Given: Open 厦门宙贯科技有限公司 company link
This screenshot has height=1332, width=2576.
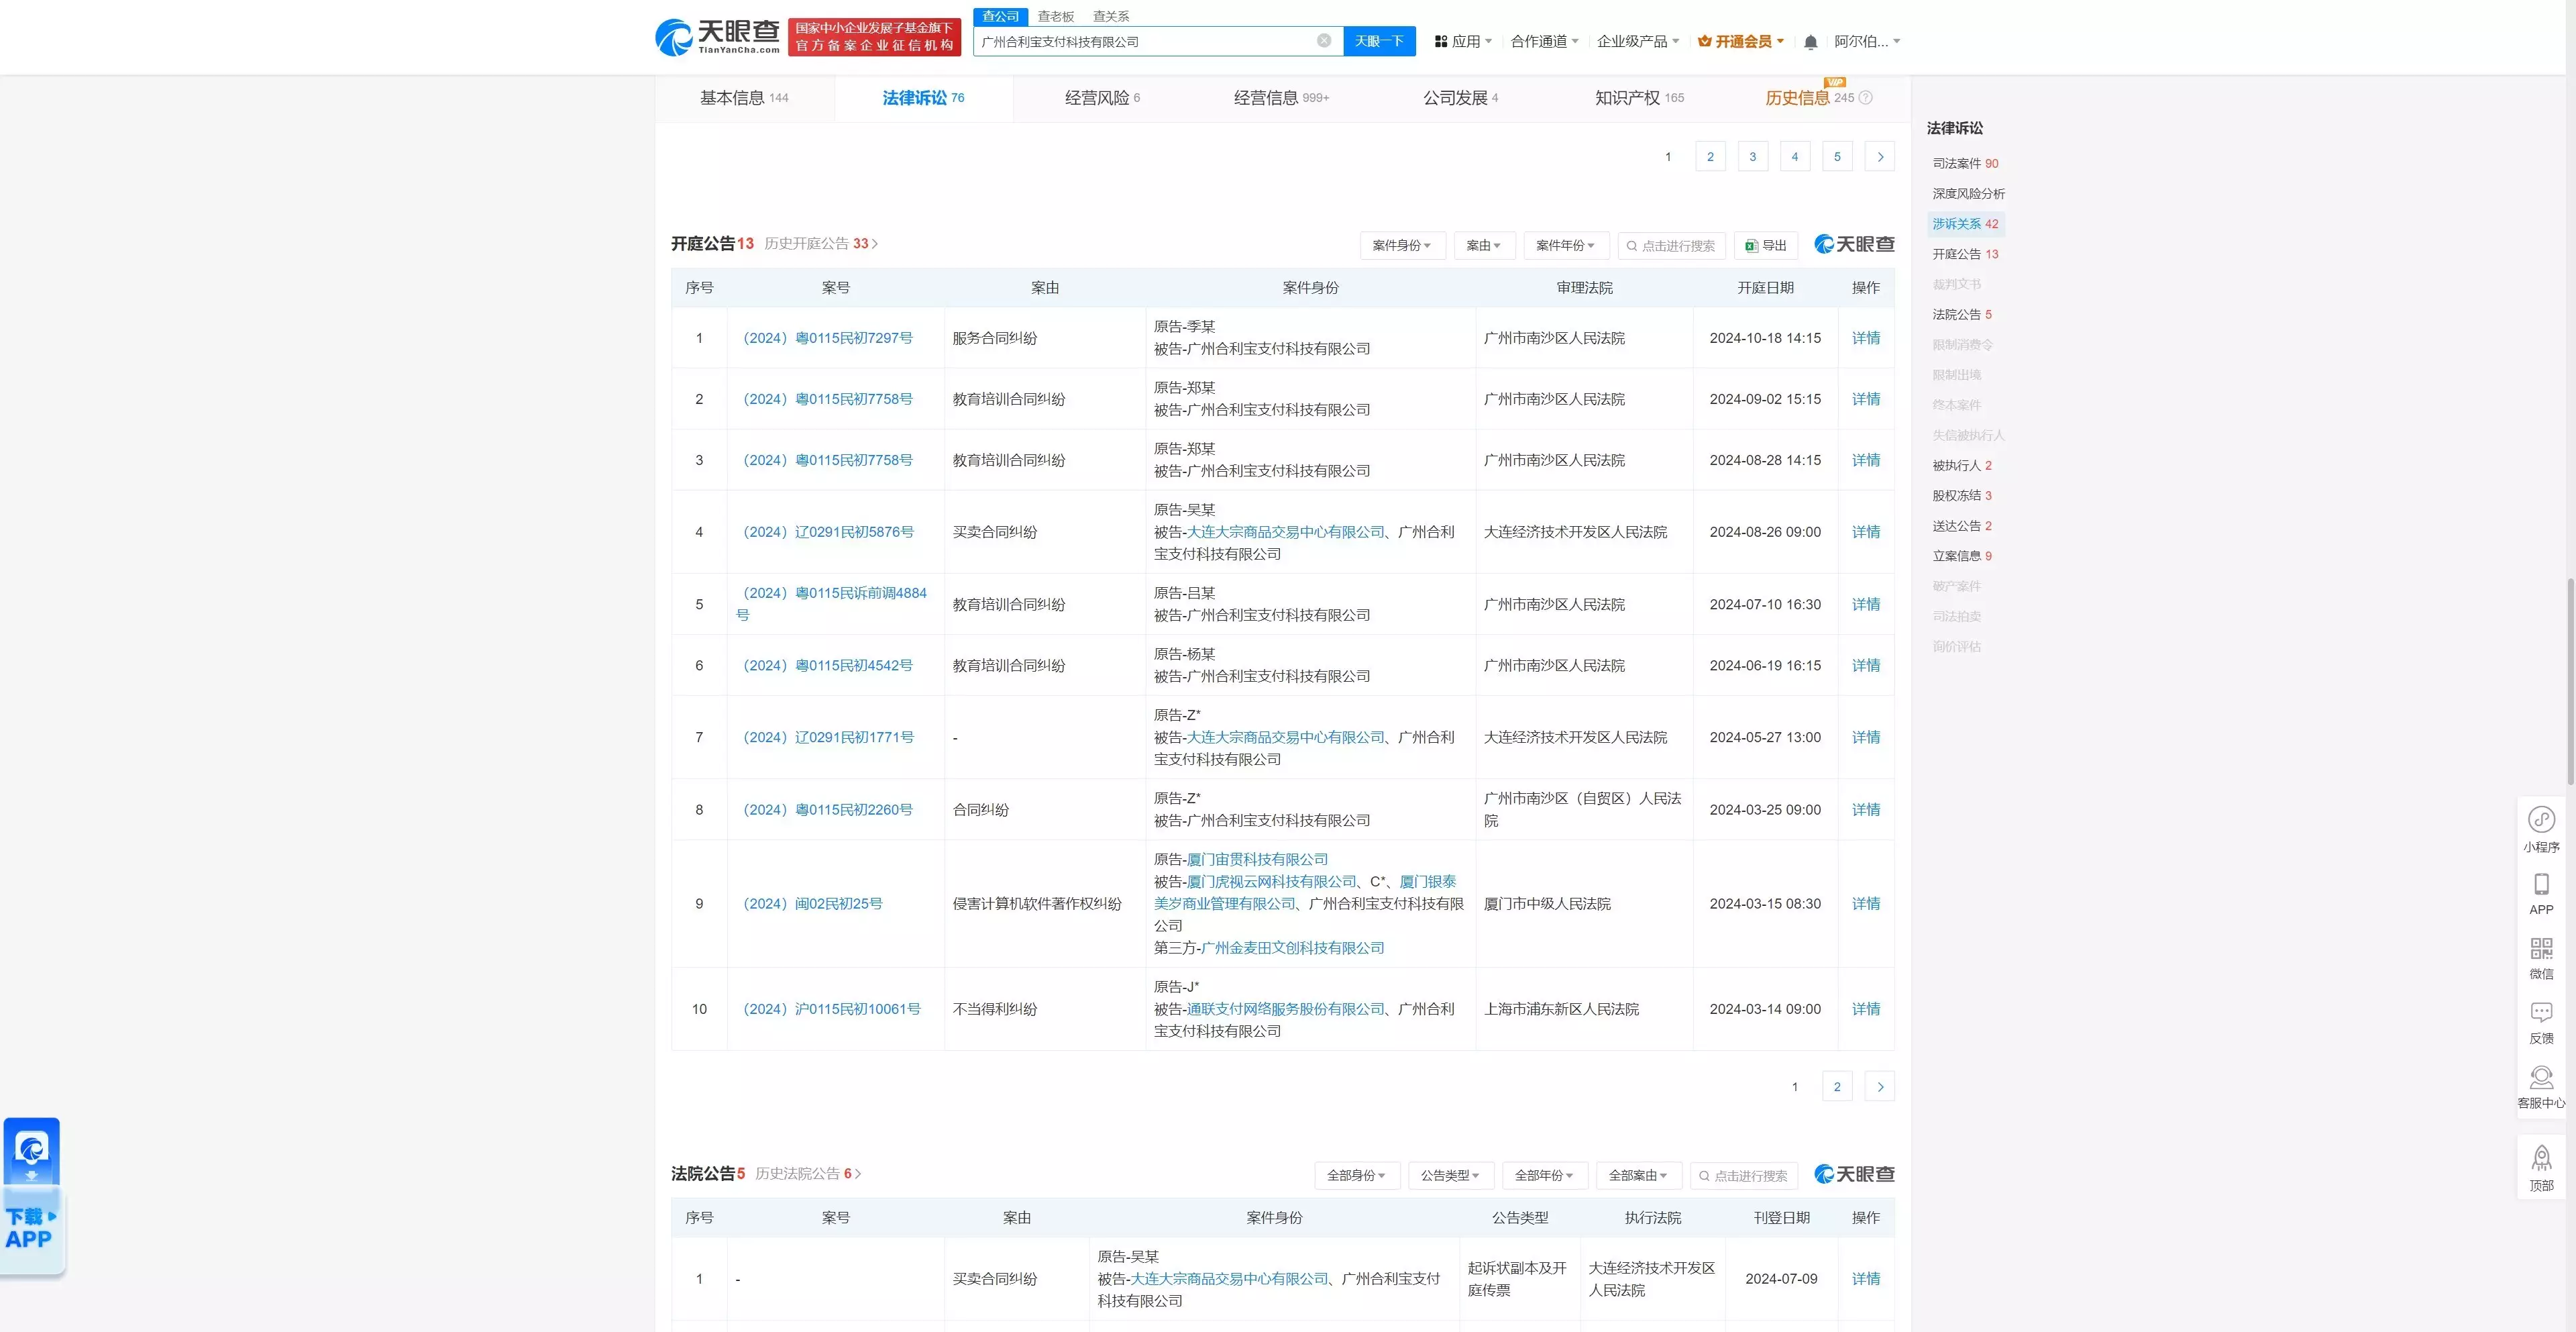Looking at the screenshot, I should [1257, 860].
